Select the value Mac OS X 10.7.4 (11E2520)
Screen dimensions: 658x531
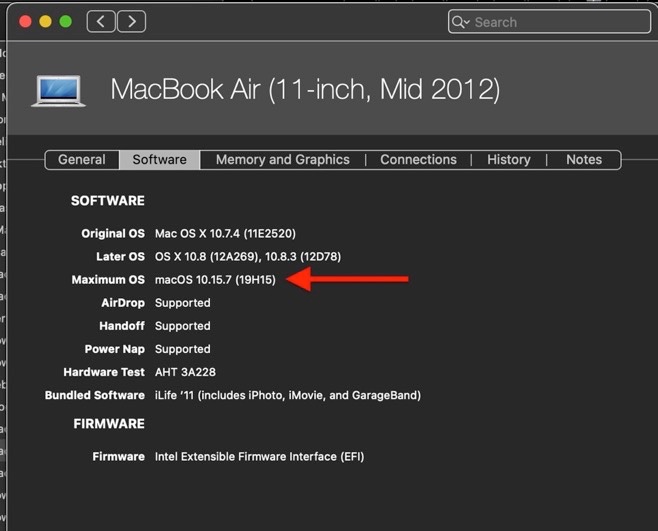[225, 233]
